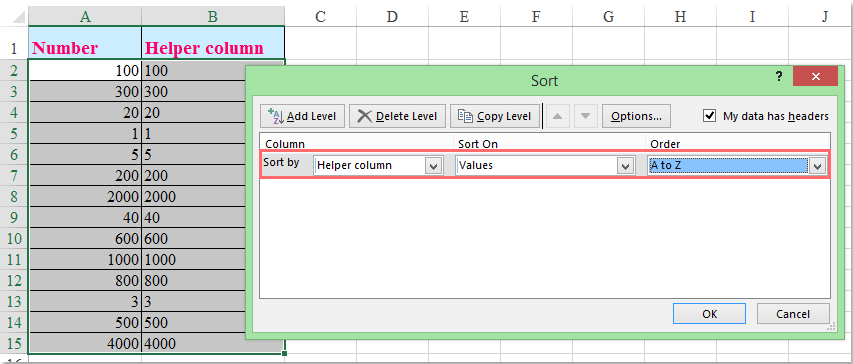853x364 pixels.
Task: Select column F header
Action: pyautogui.click(x=536, y=17)
